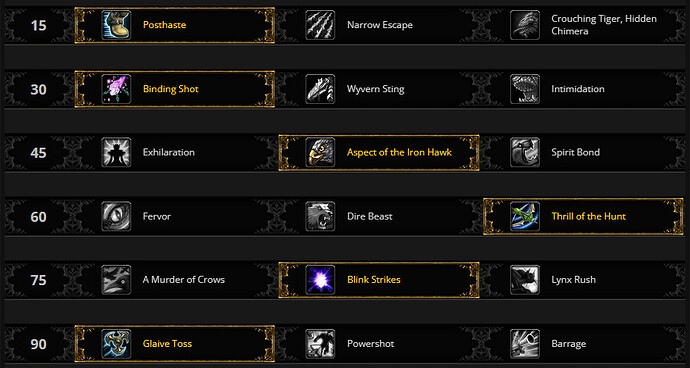Select the Narrow Escape claw icon
Viewport: 690px width, 368px height.
320,25
